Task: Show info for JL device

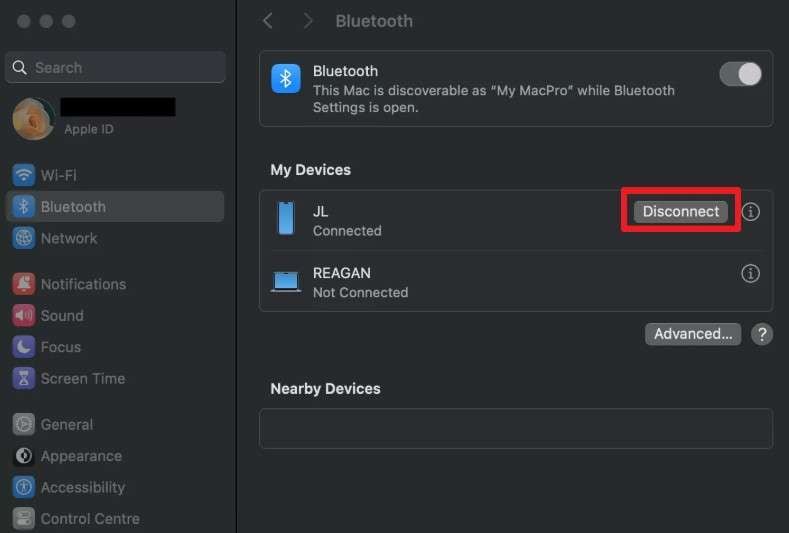Action: tap(750, 212)
